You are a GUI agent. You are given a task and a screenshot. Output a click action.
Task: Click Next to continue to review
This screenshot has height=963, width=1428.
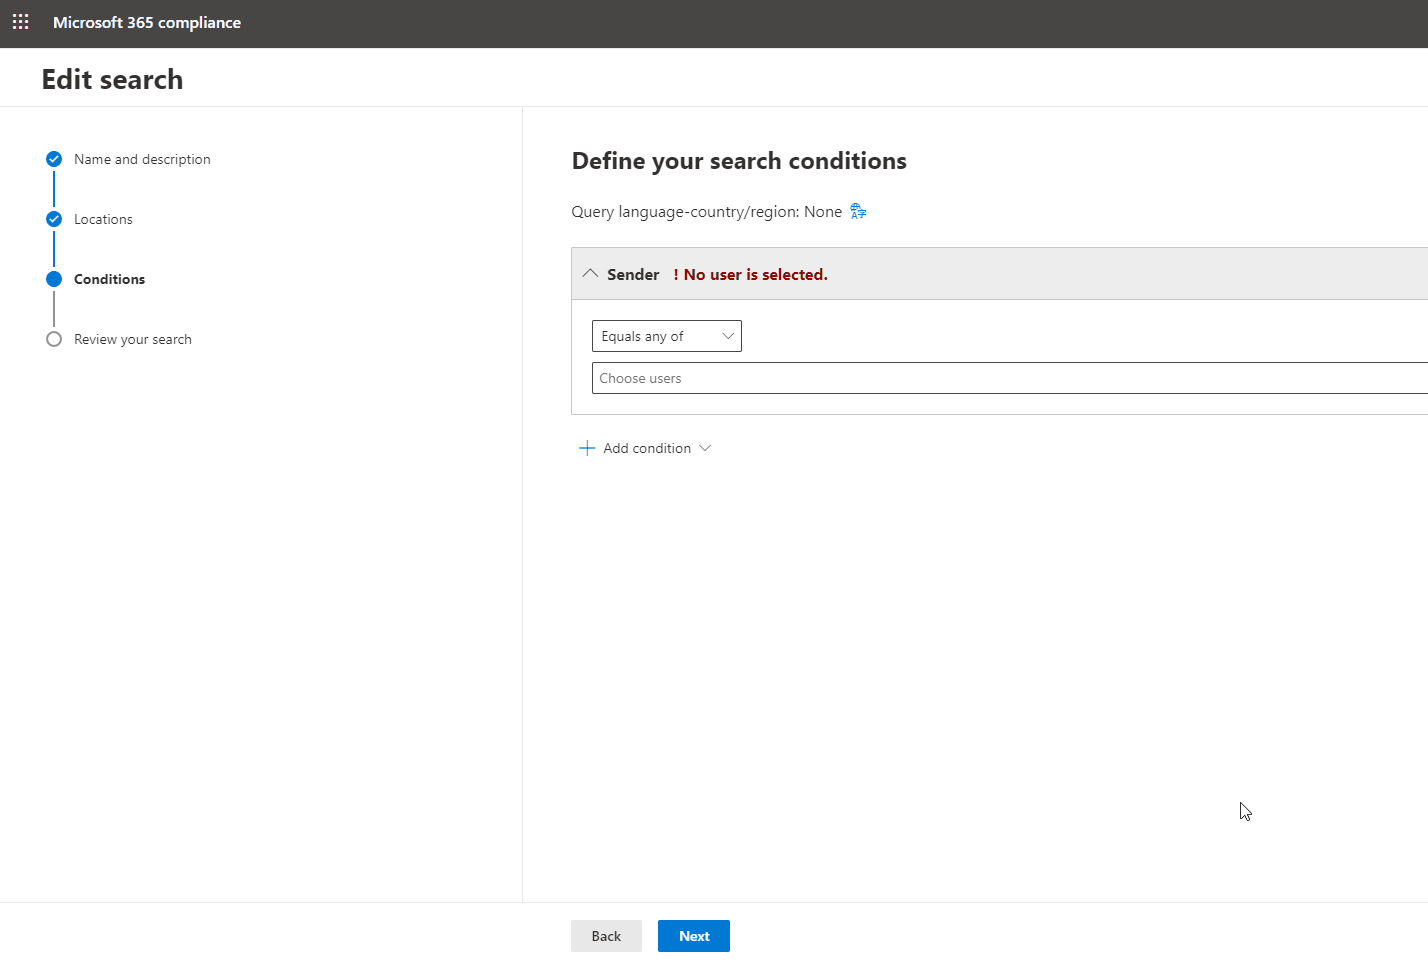[693, 935]
